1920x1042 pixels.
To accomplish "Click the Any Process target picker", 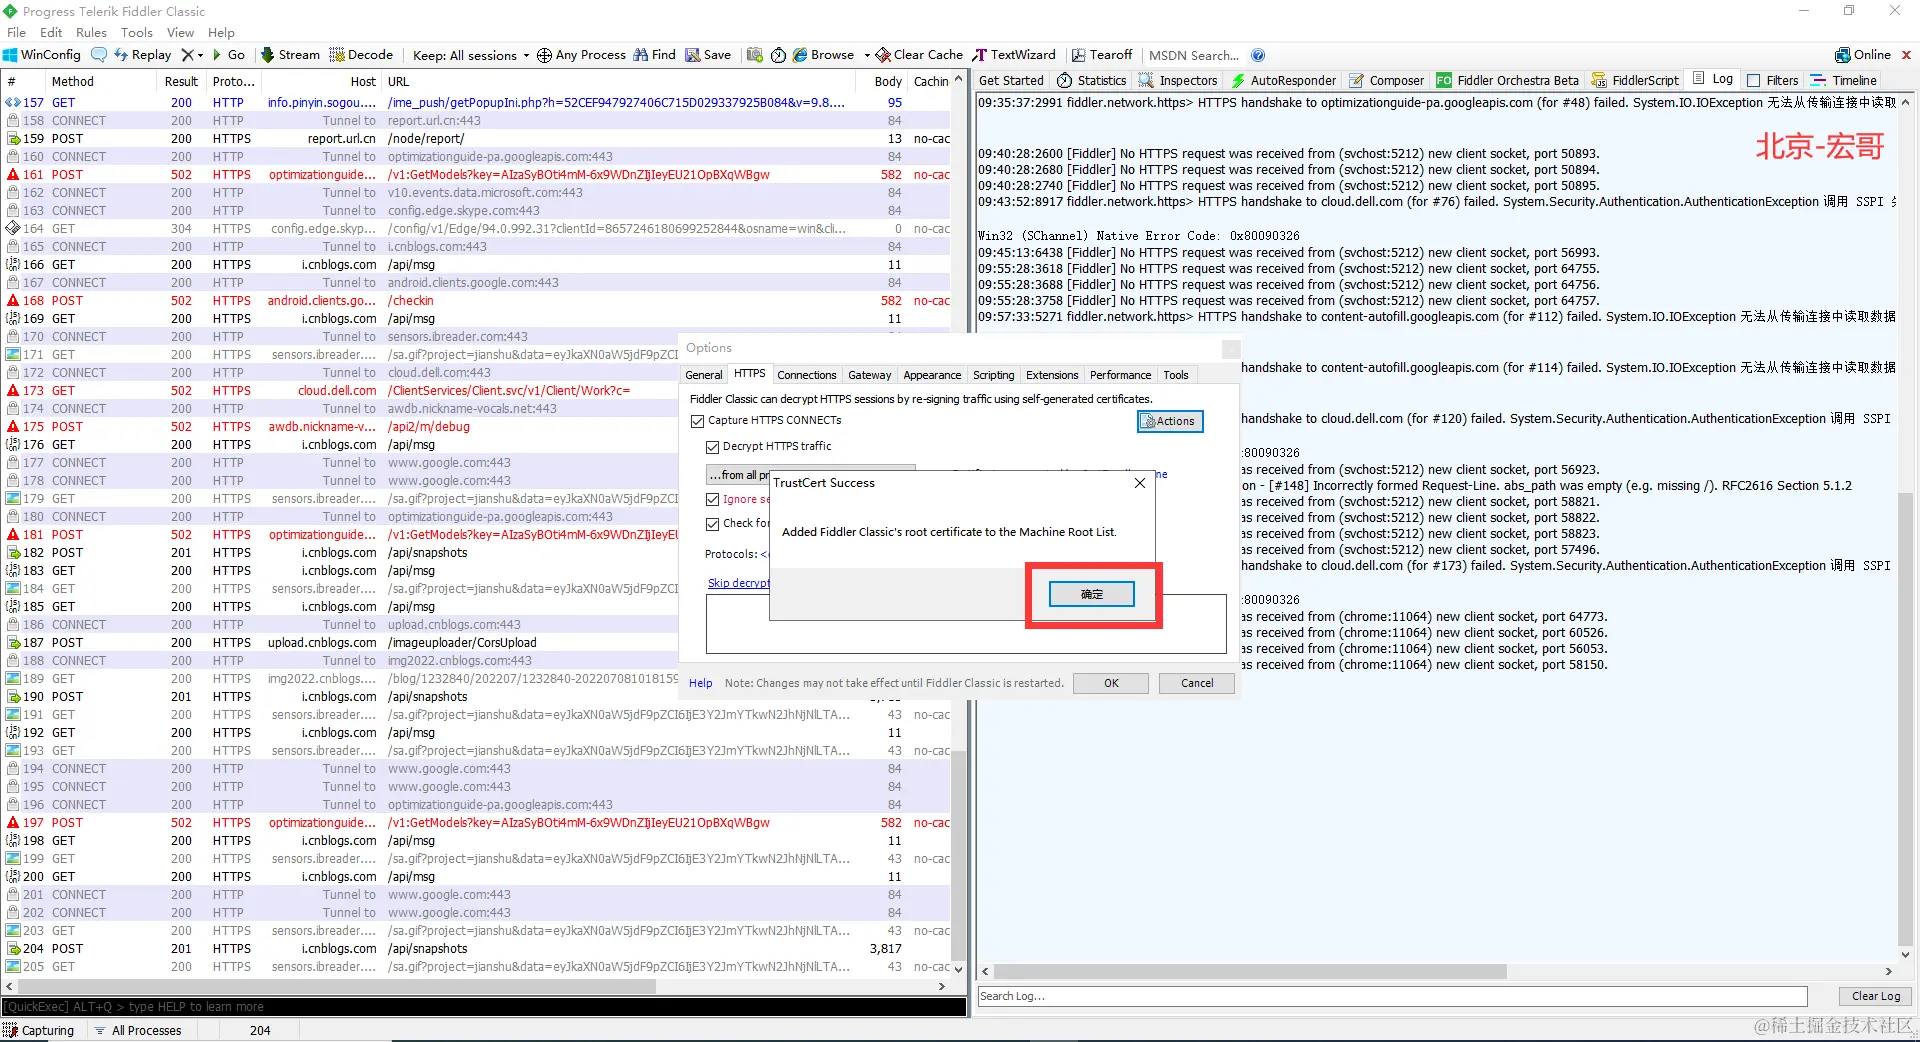I will (581, 55).
